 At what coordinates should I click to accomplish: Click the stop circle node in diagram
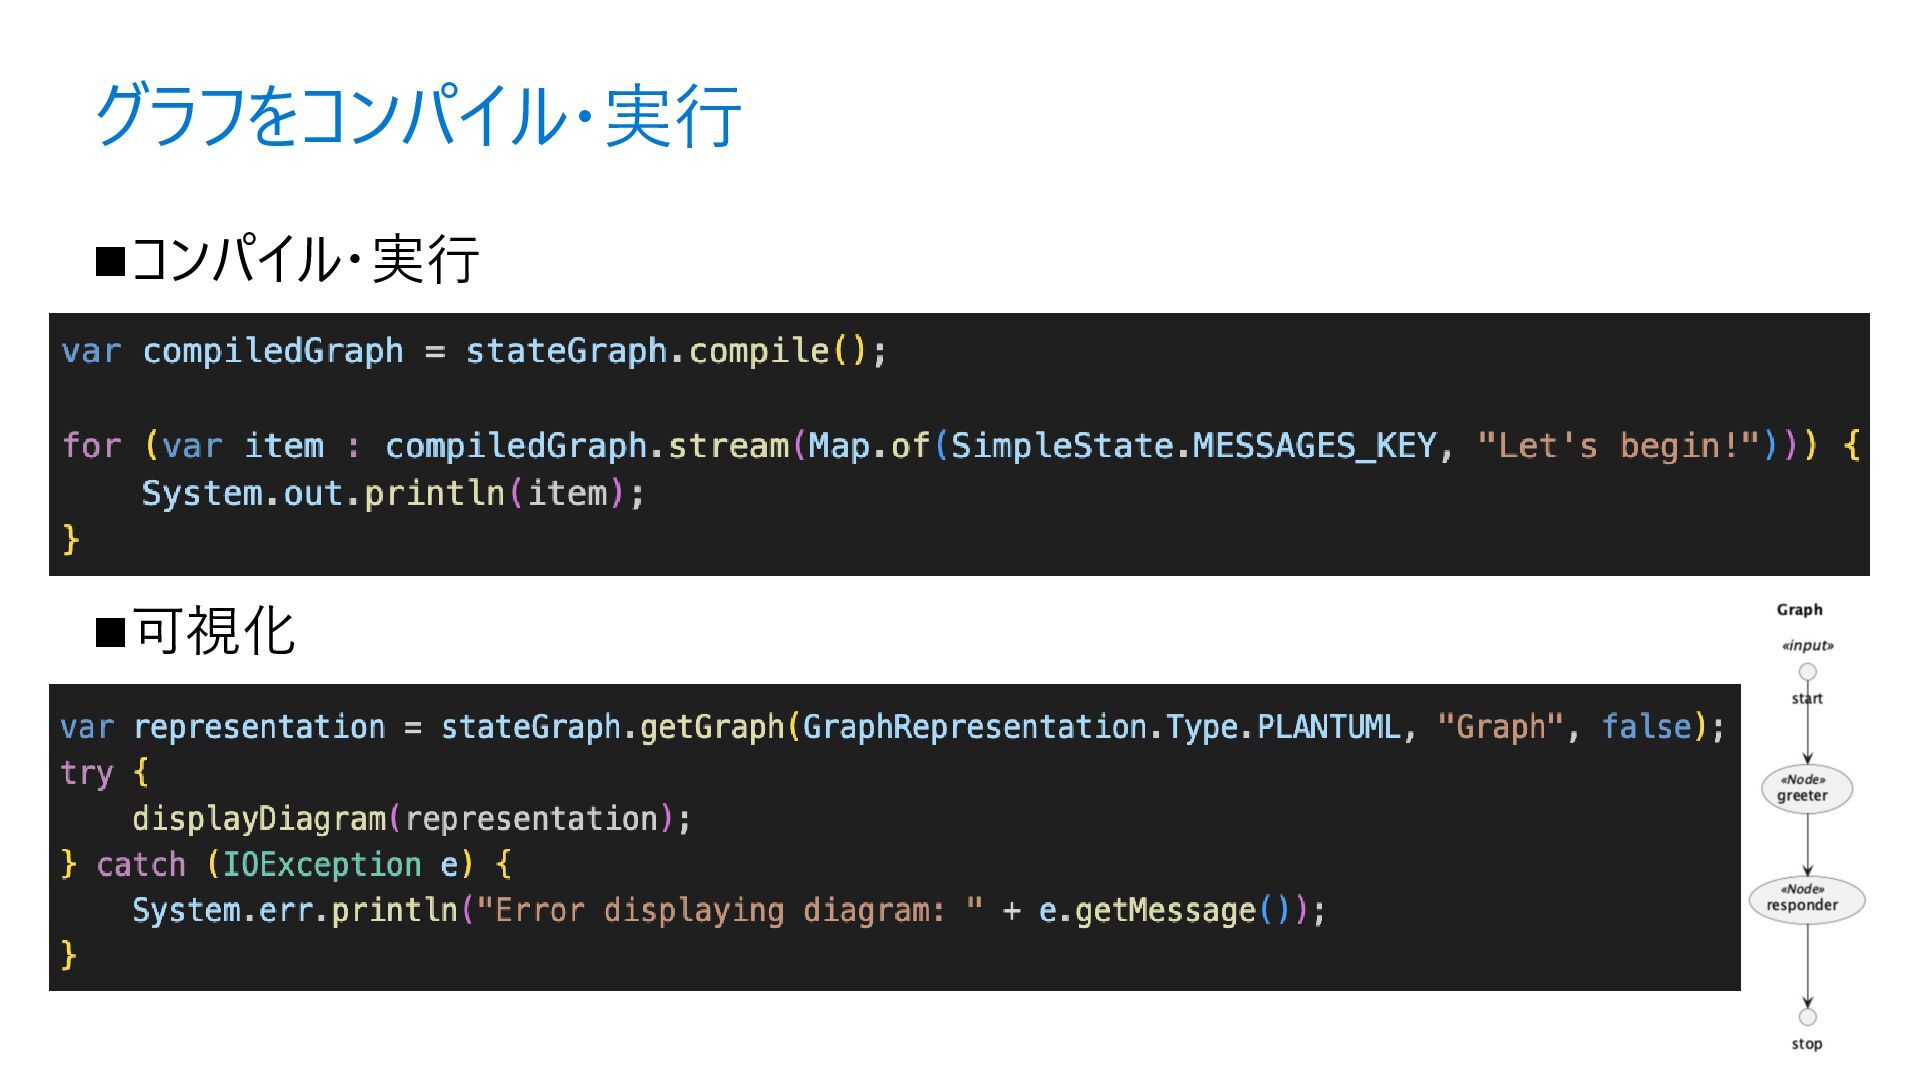(1807, 1017)
